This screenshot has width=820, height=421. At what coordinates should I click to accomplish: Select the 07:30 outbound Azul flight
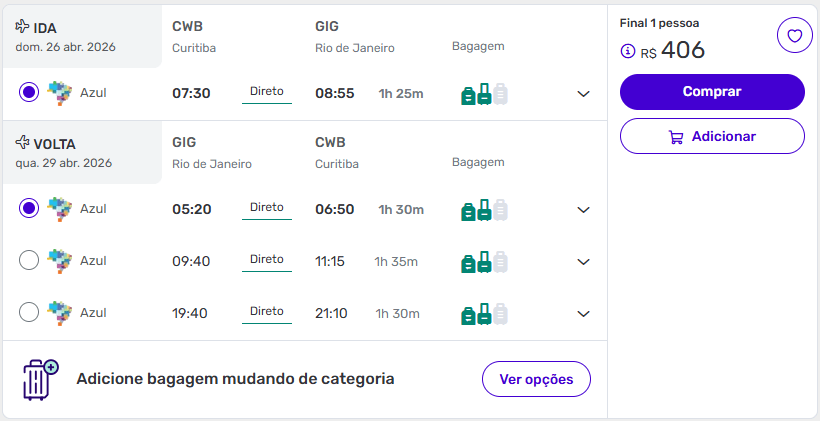pos(29,93)
